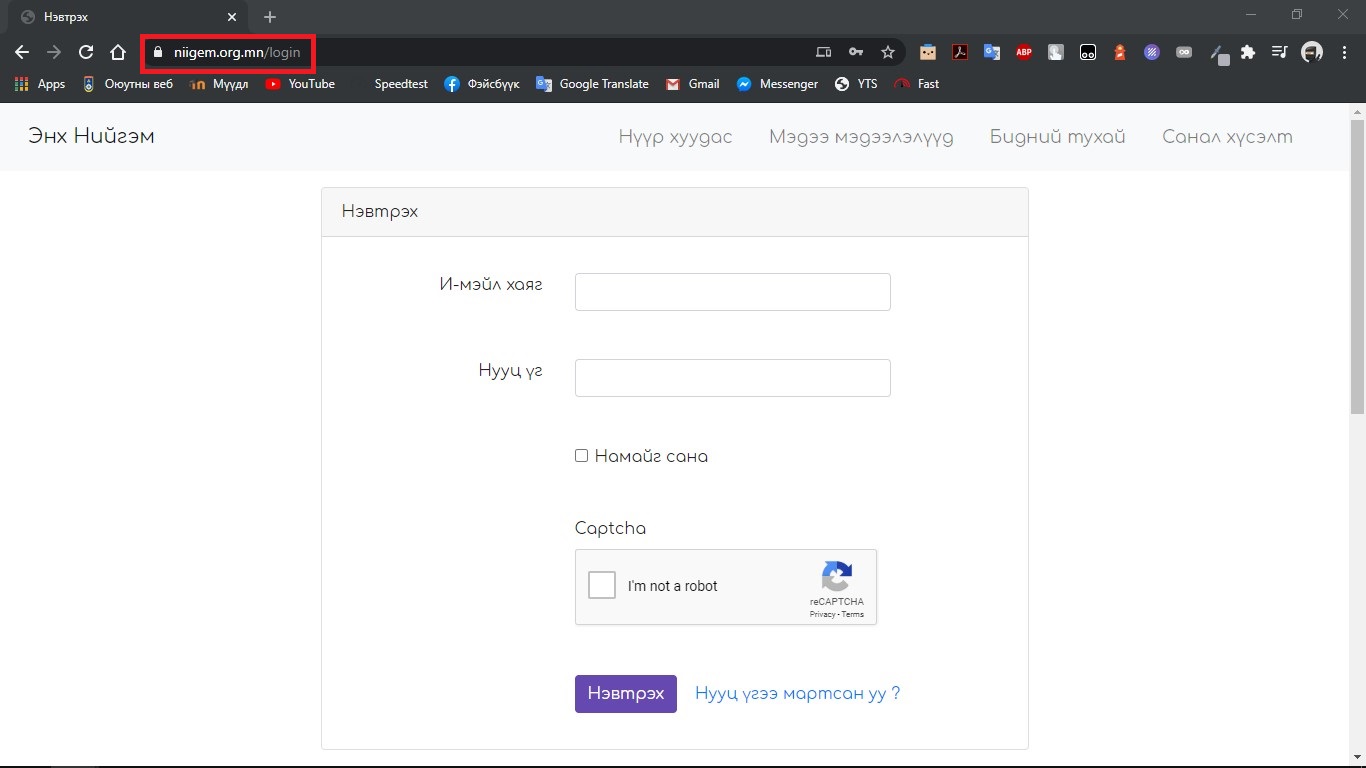Open the Adblock Plus (ABP) extension
1366x768 pixels.
click(1024, 52)
